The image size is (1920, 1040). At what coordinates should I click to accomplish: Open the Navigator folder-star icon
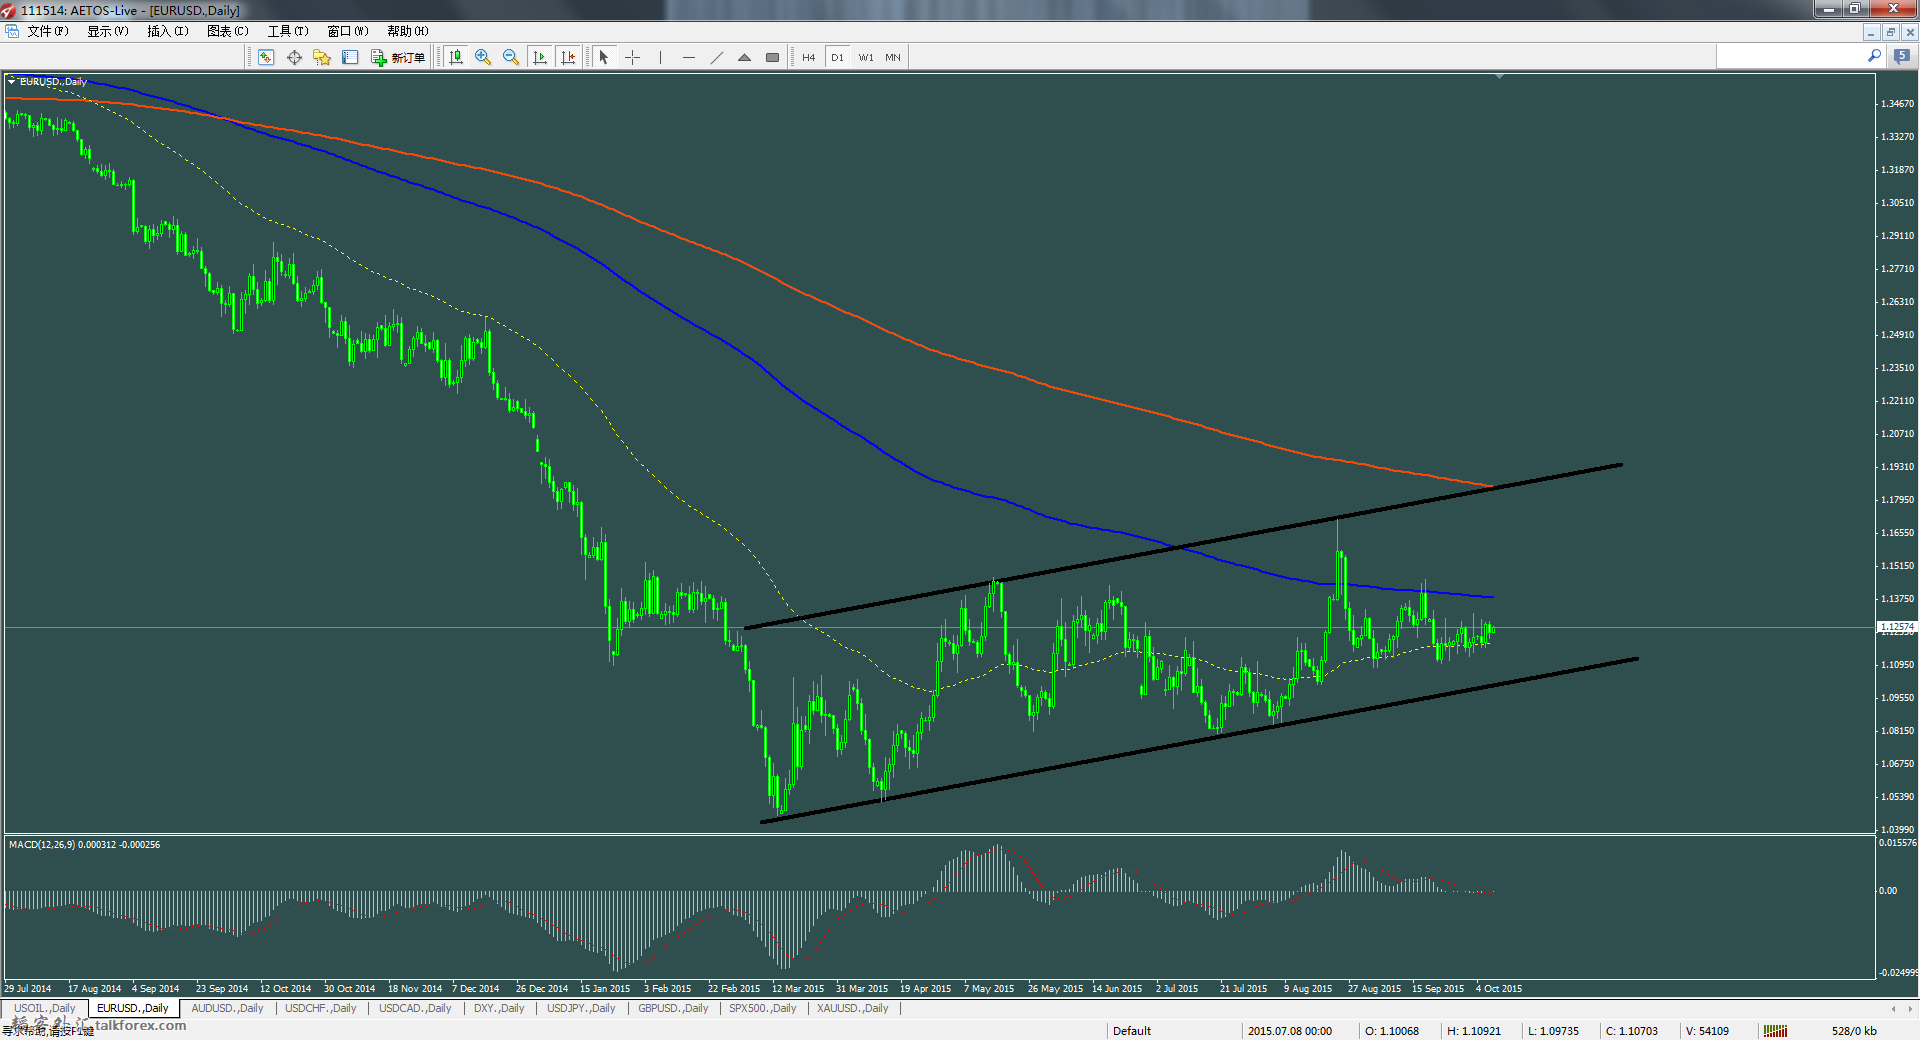[322, 57]
